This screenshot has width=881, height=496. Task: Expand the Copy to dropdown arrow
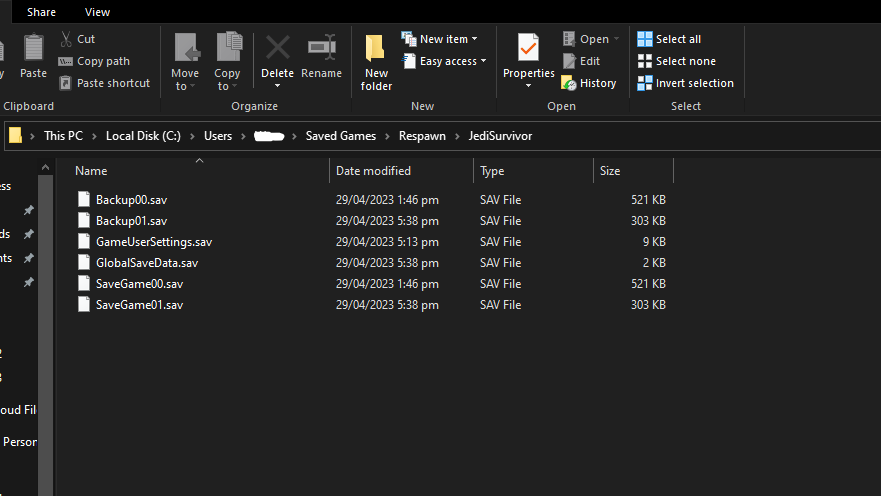(234, 86)
